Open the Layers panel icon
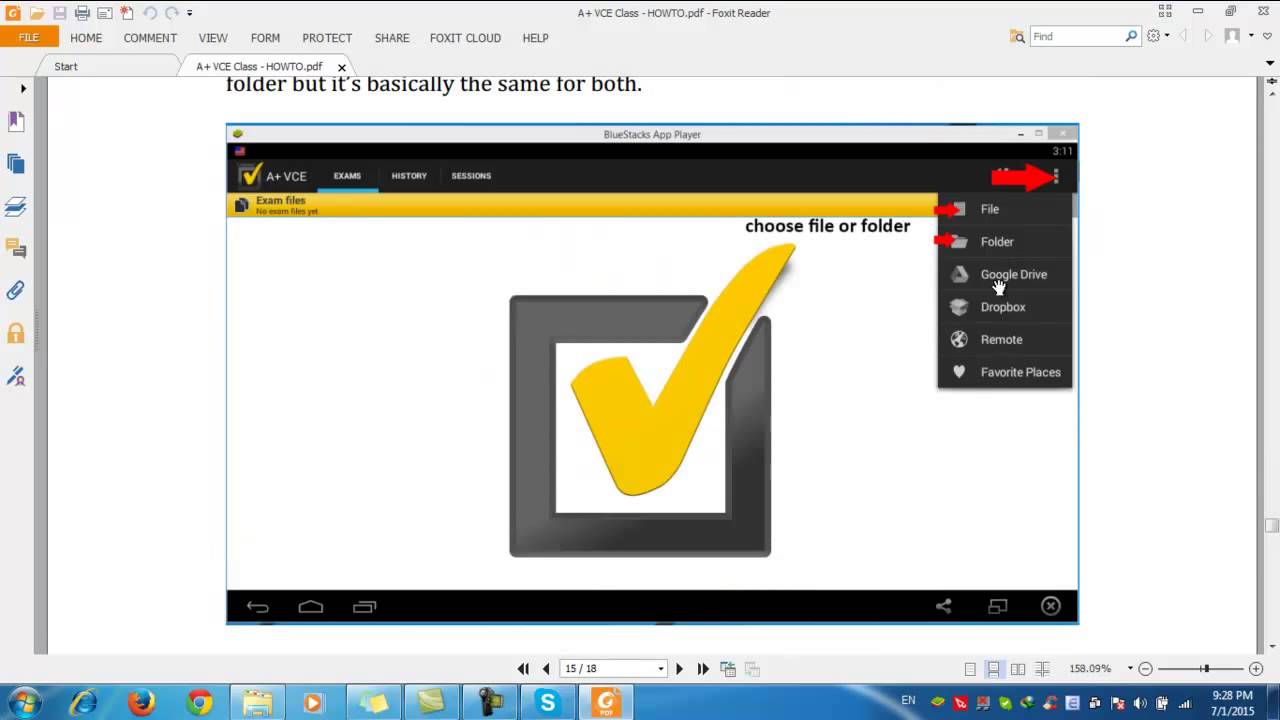This screenshot has height=720, width=1280. tap(16, 207)
